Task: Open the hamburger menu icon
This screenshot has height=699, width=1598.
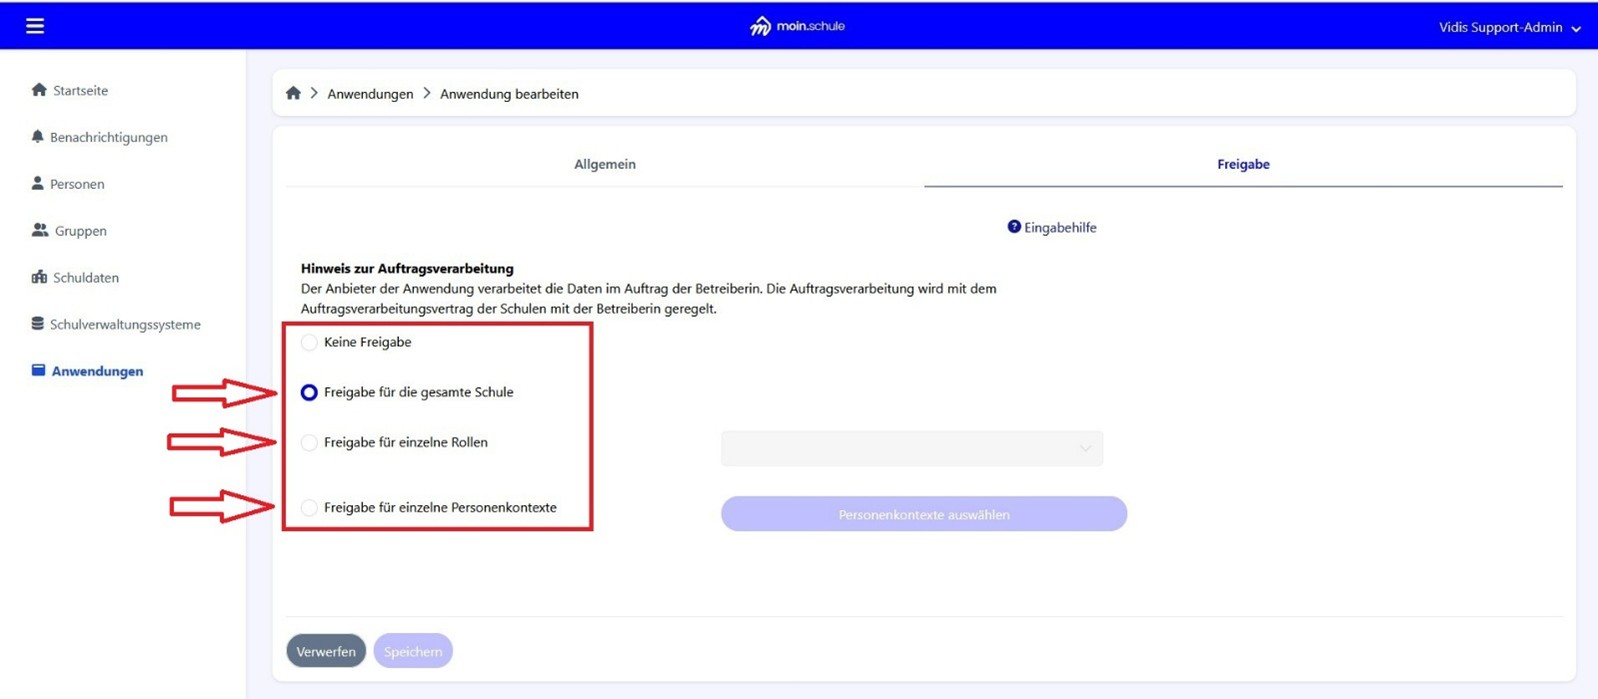Action: (35, 26)
